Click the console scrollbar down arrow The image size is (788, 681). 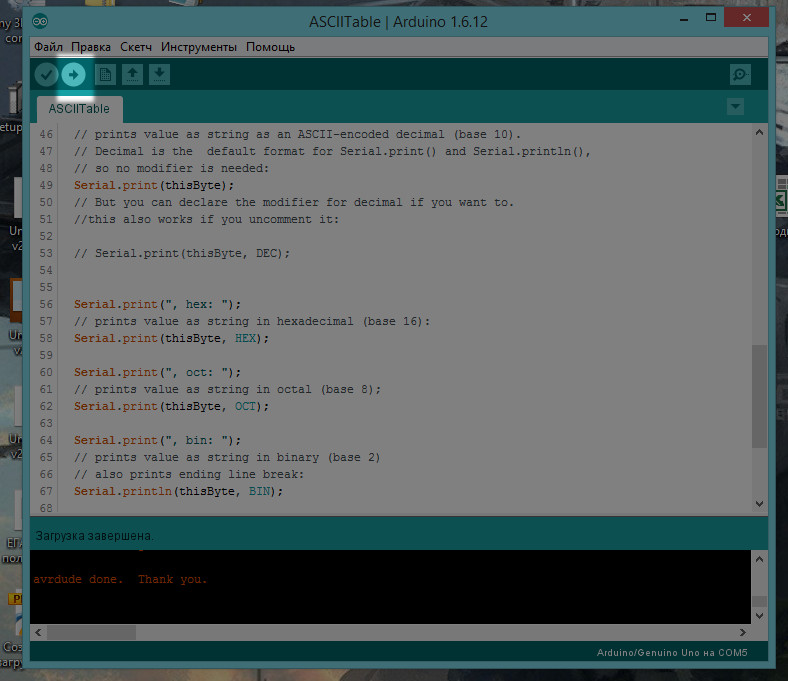tap(759, 616)
